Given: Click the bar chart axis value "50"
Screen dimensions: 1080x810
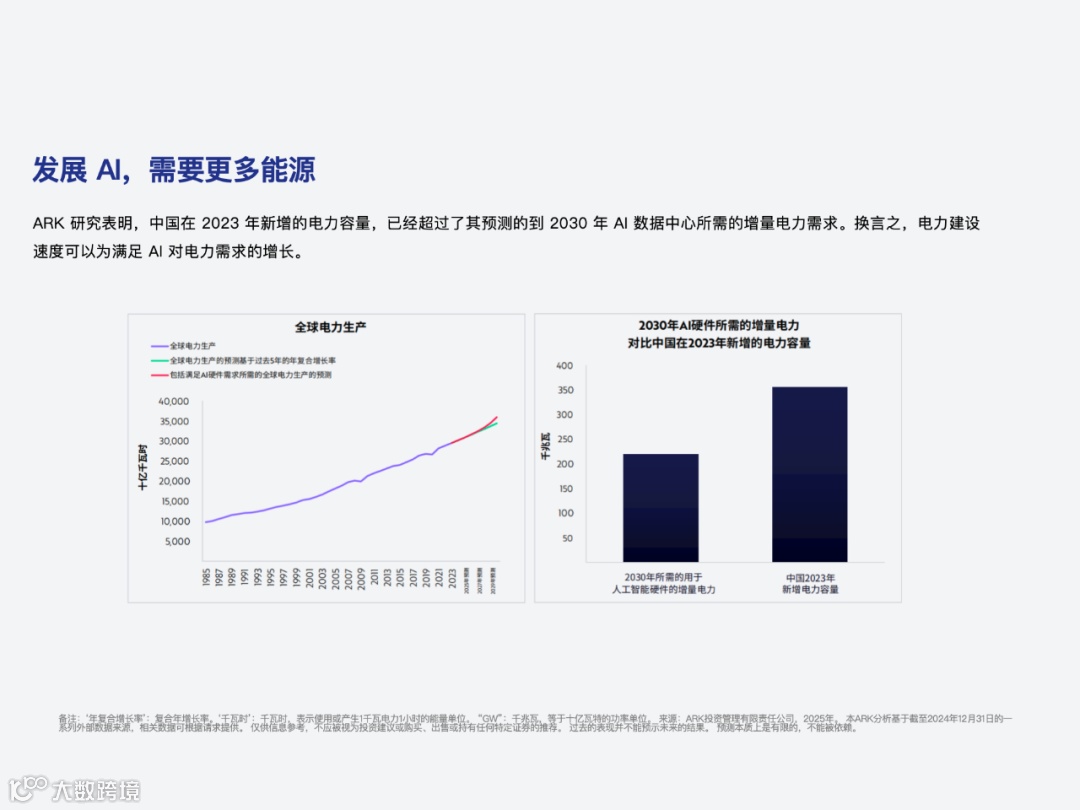Looking at the screenshot, I should pyautogui.click(x=567, y=538).
